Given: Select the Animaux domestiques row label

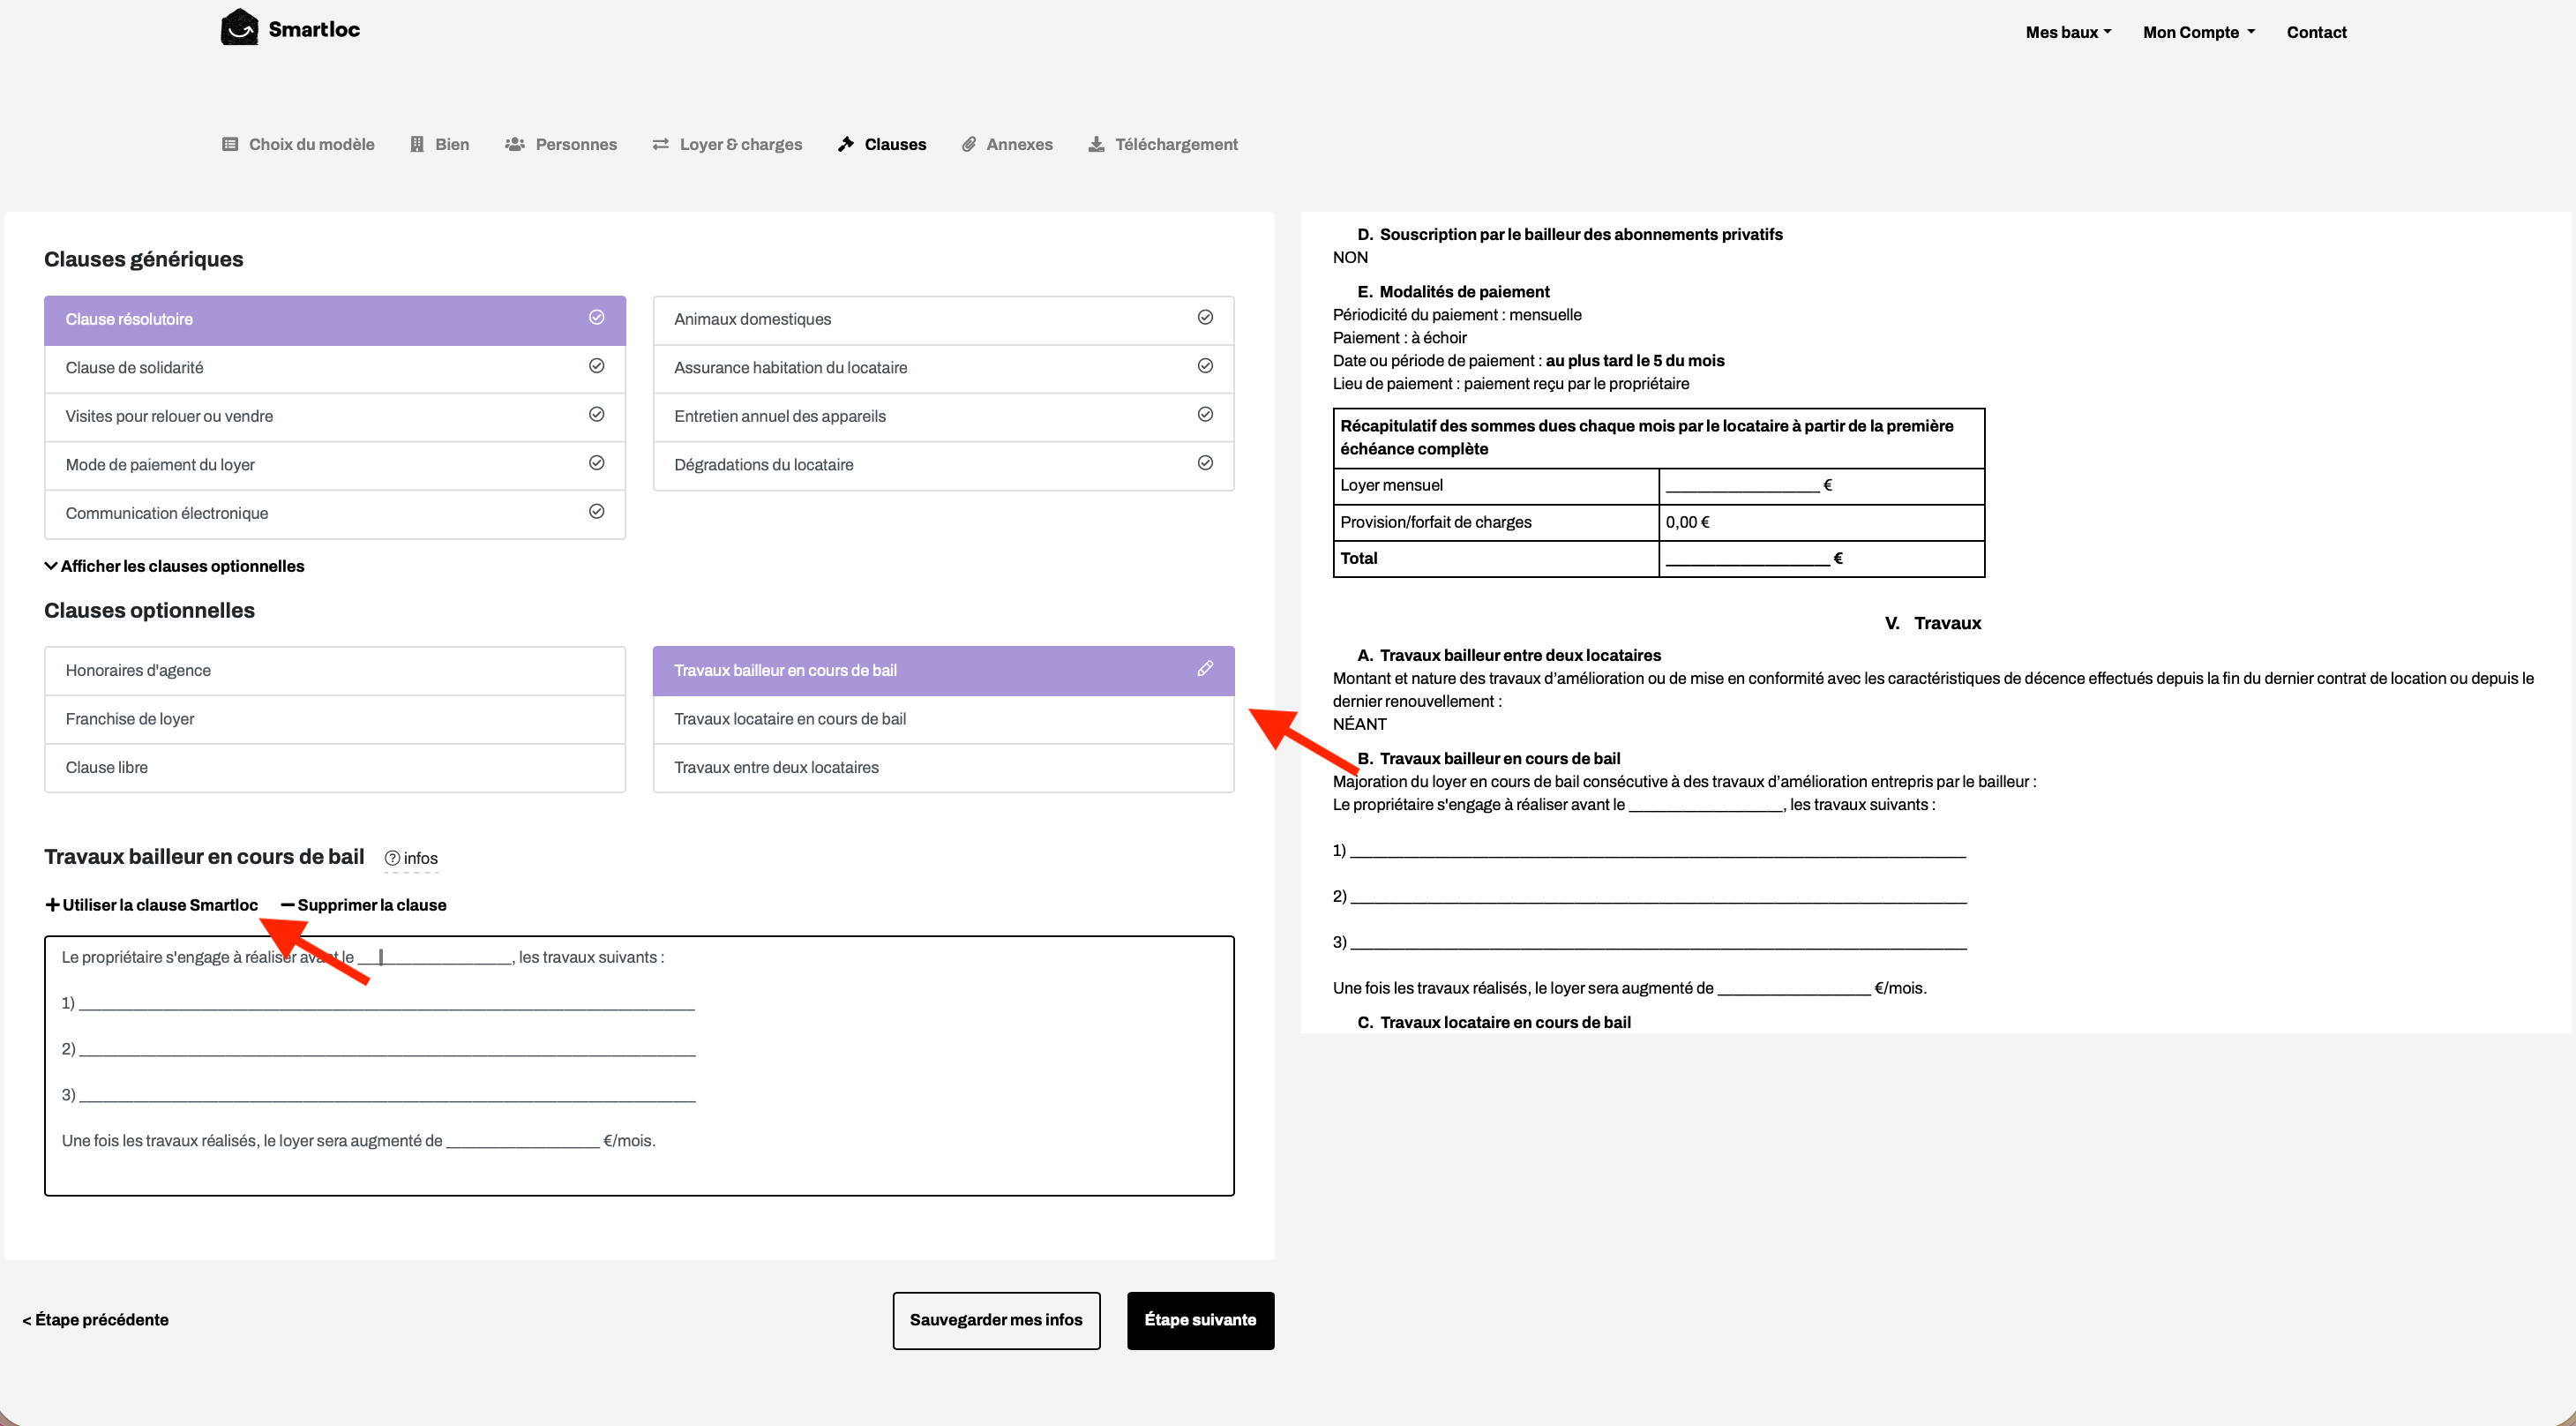Looking at the screenshot, I should [x=752, y=319].
